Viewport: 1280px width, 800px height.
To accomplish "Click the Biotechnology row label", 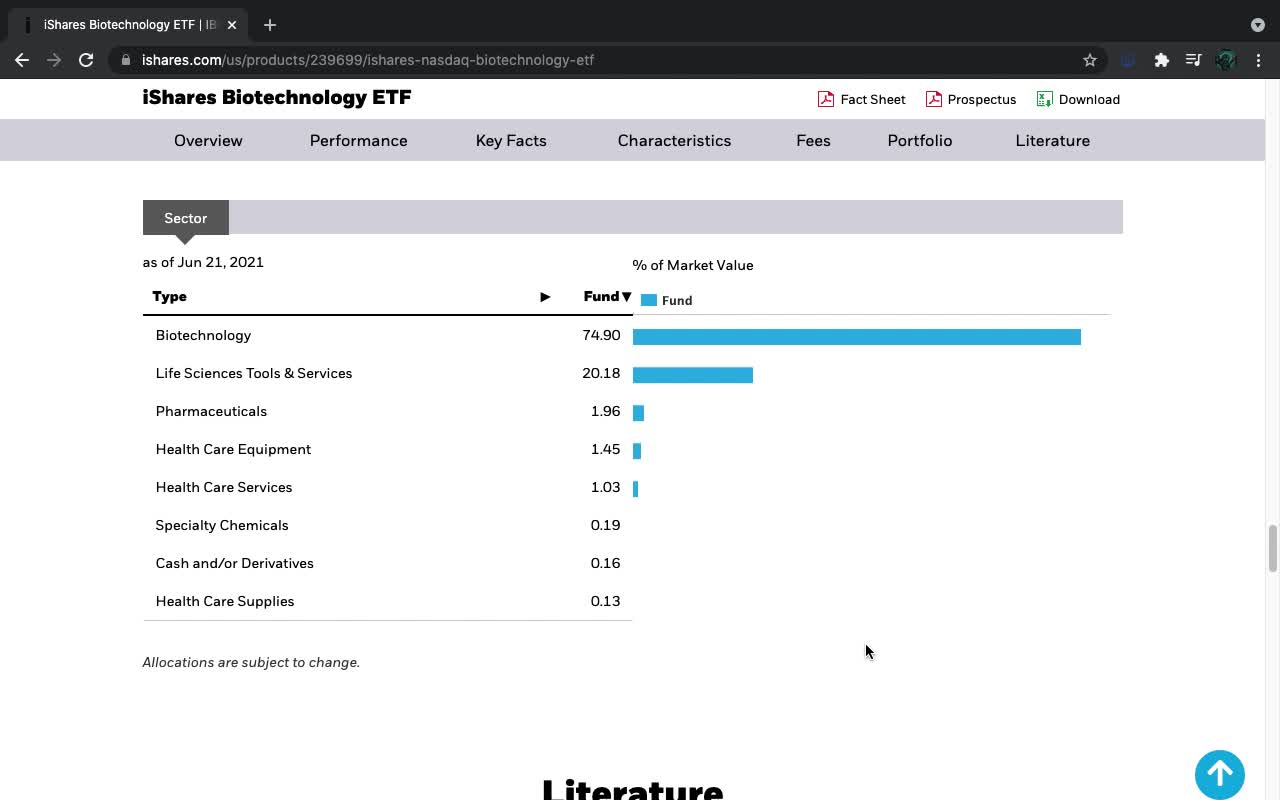I will pos(203,335).
